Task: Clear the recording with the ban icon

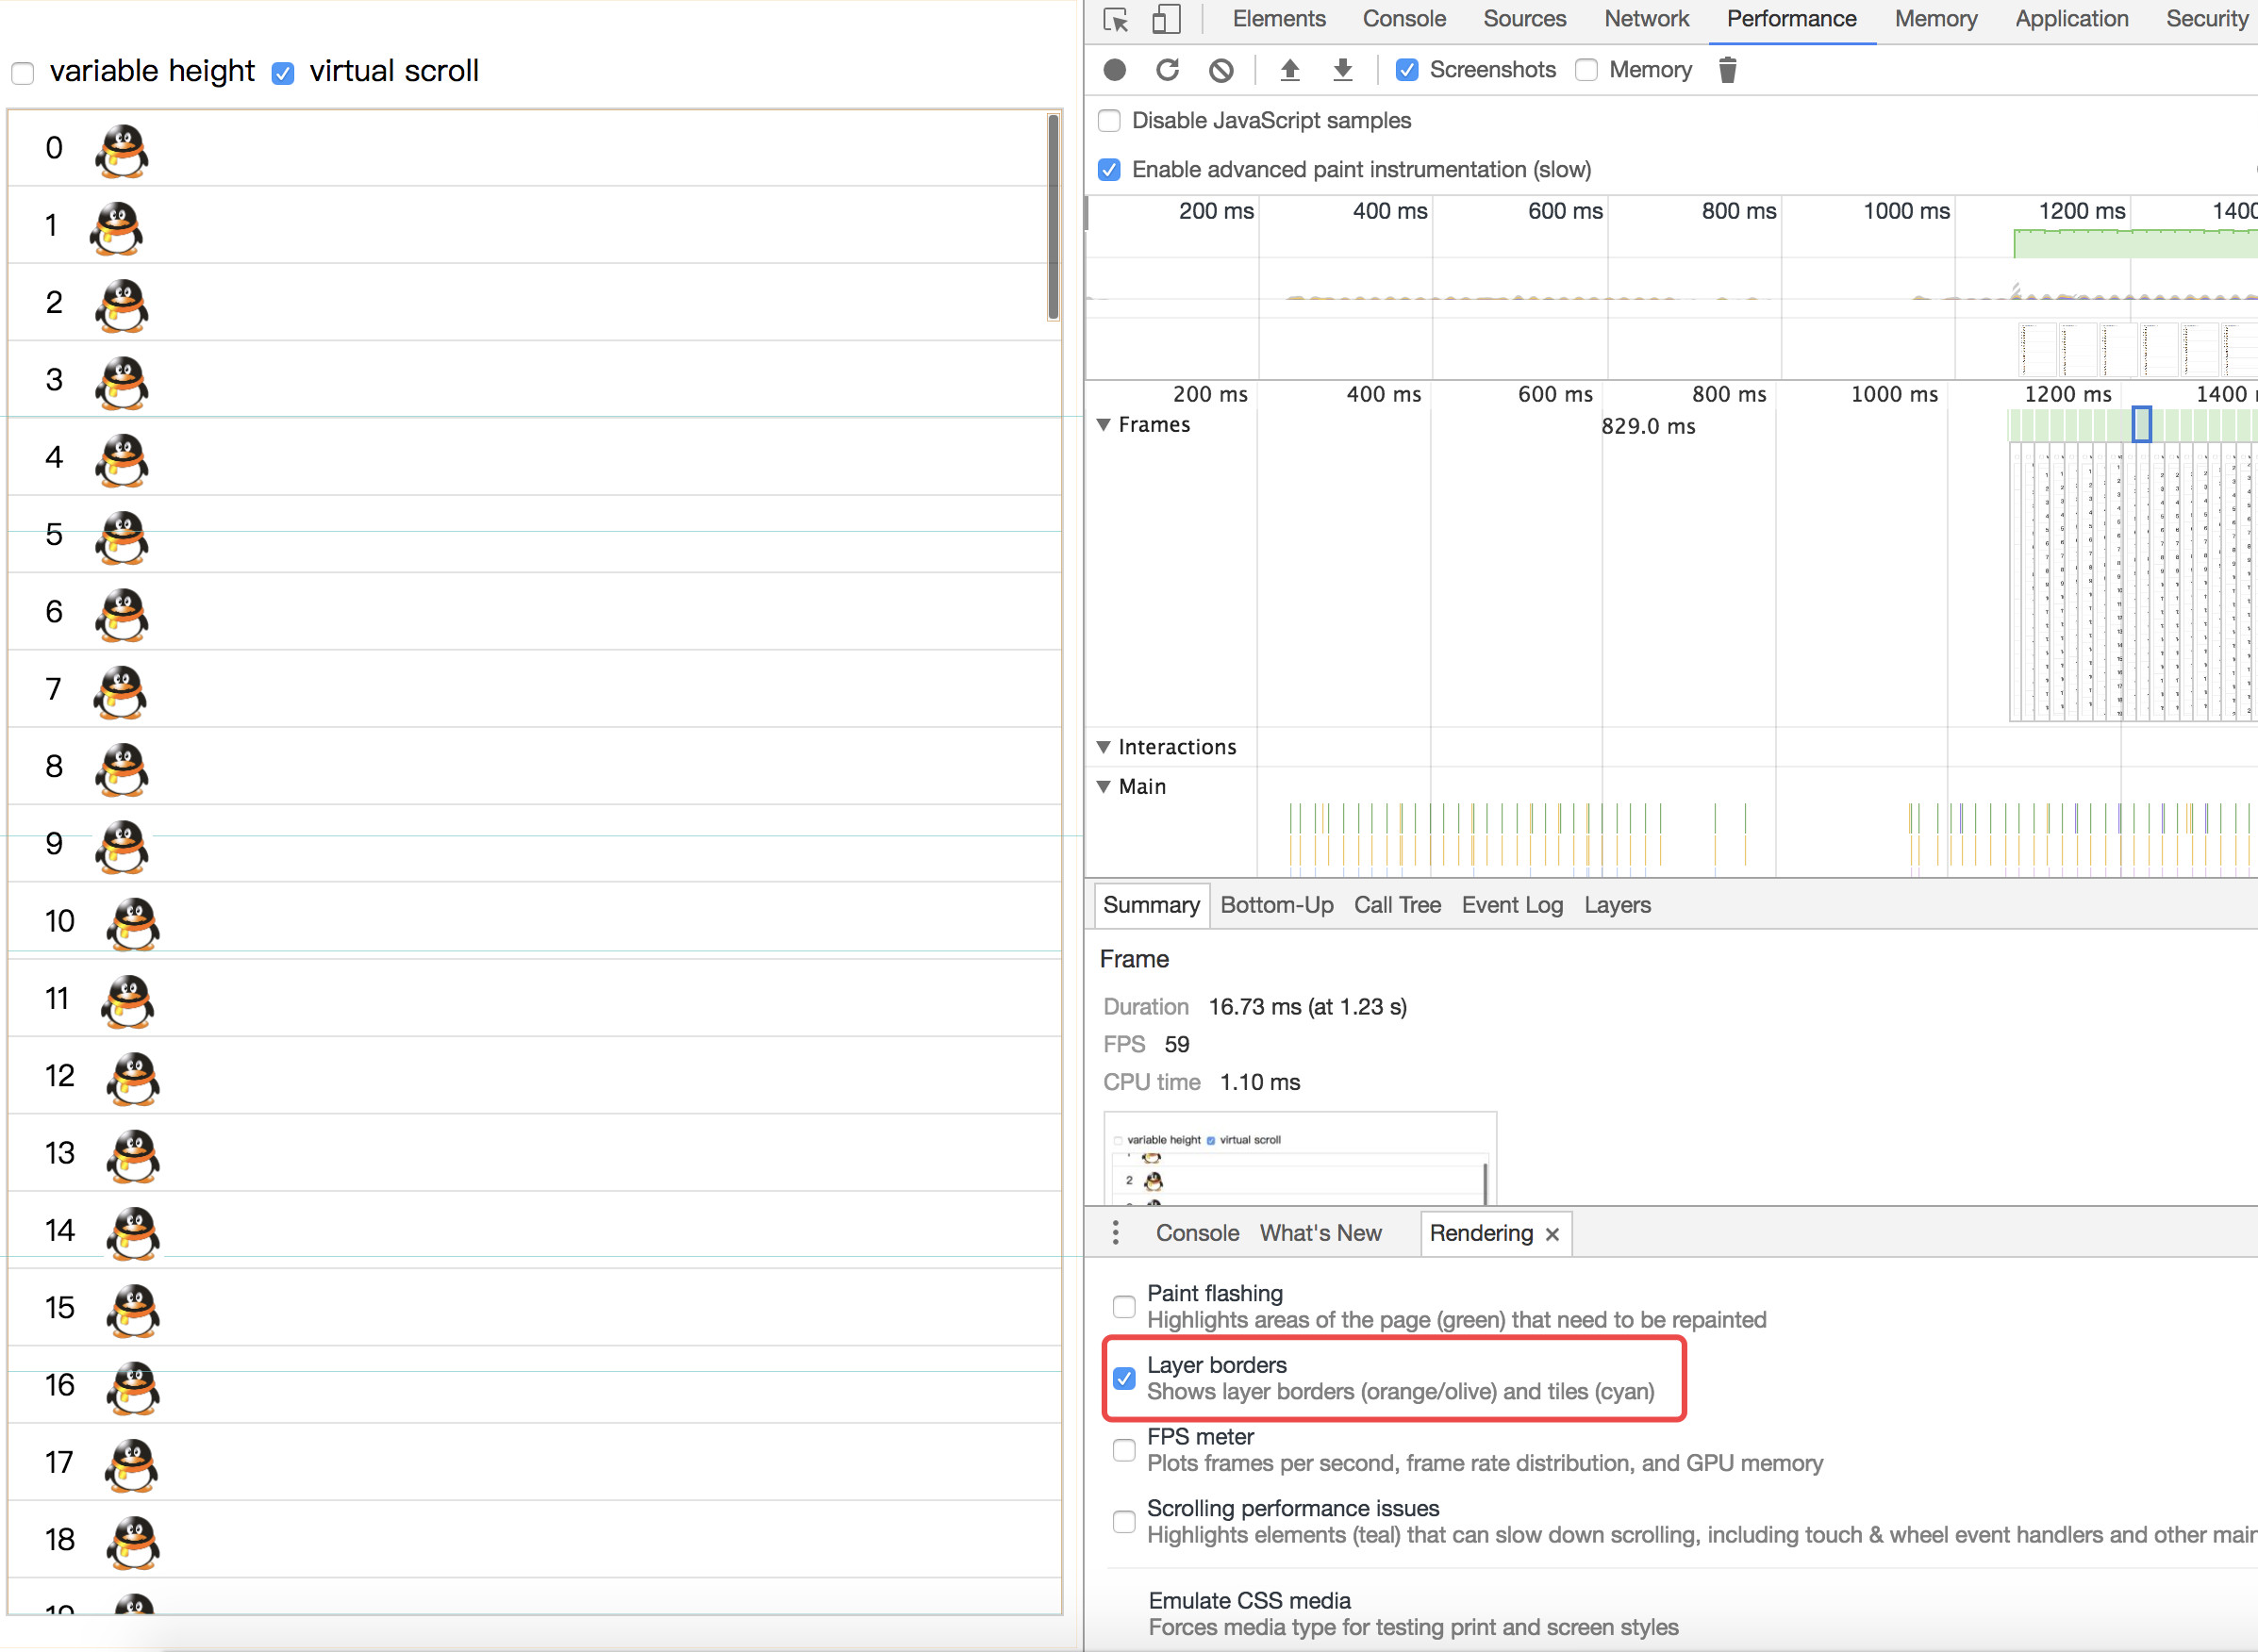Action: pyautogui.click(x=1220, y=70)
